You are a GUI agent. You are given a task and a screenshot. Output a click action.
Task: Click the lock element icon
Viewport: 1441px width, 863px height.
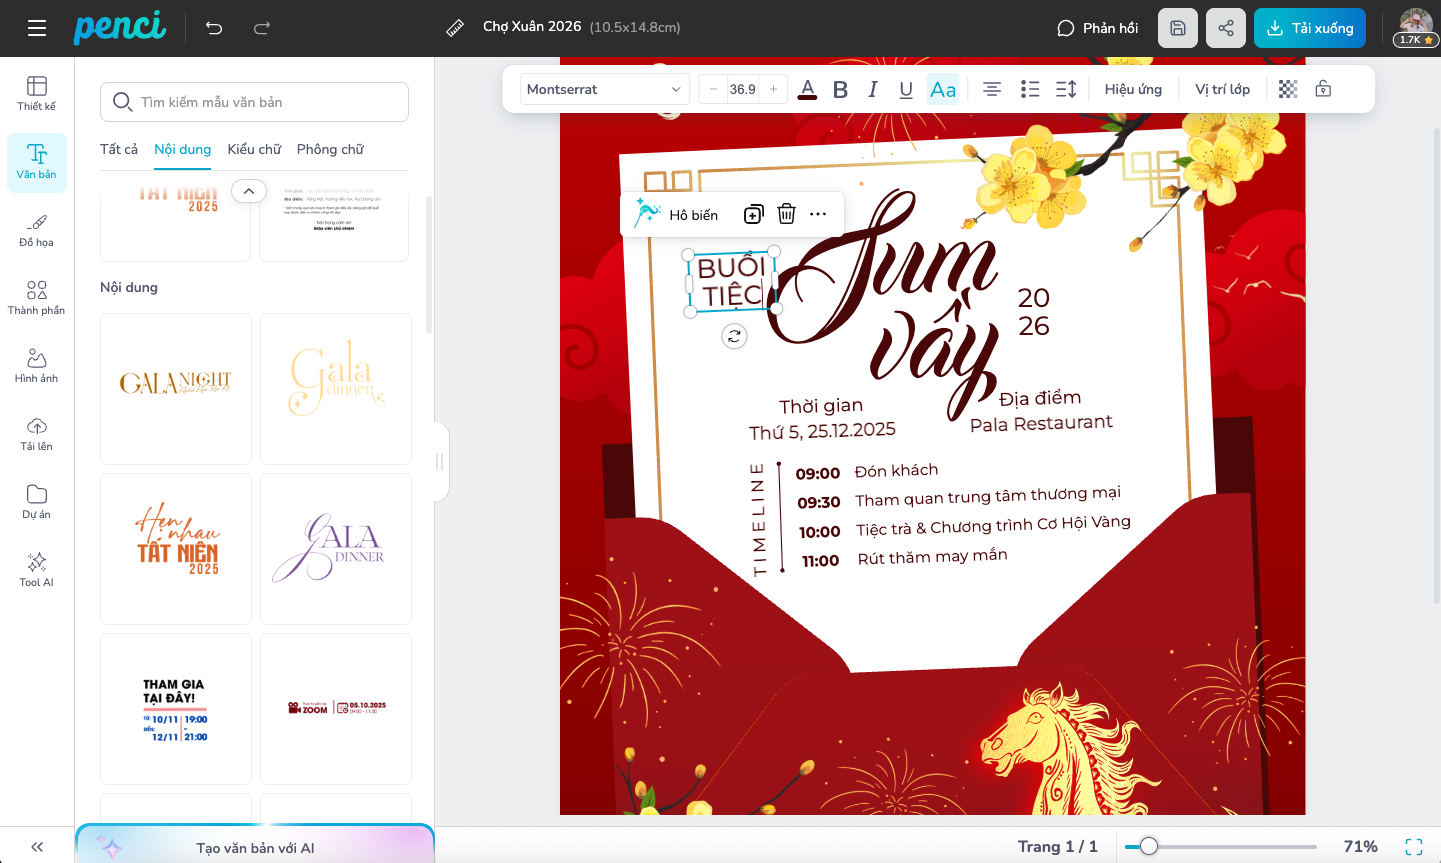point(1323,89)
